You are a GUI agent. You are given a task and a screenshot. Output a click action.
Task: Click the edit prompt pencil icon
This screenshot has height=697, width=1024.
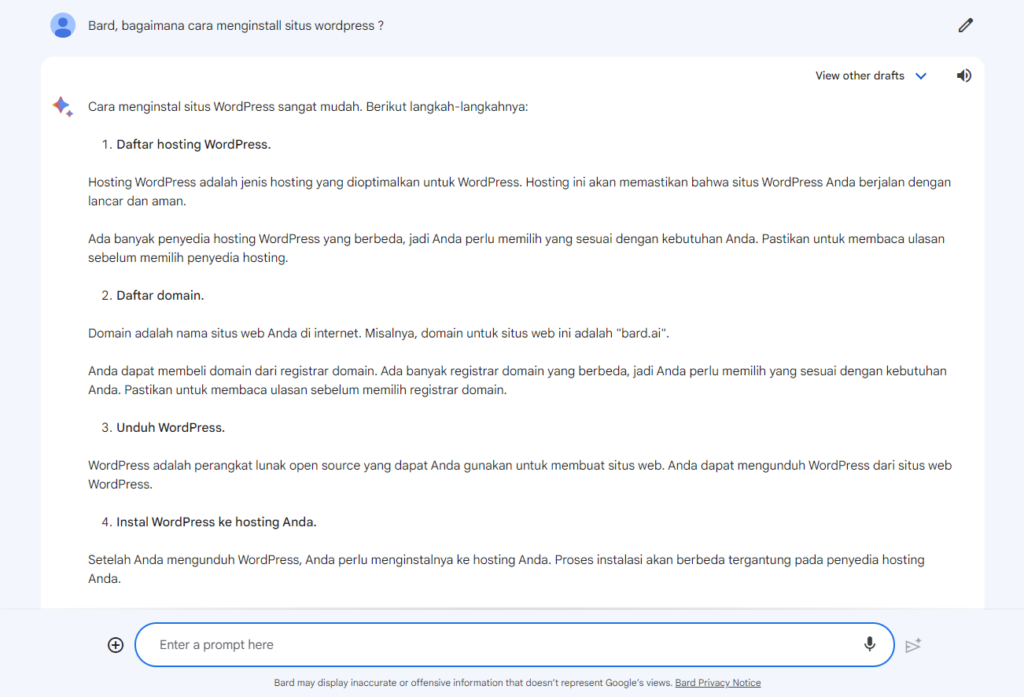(965, 25)
